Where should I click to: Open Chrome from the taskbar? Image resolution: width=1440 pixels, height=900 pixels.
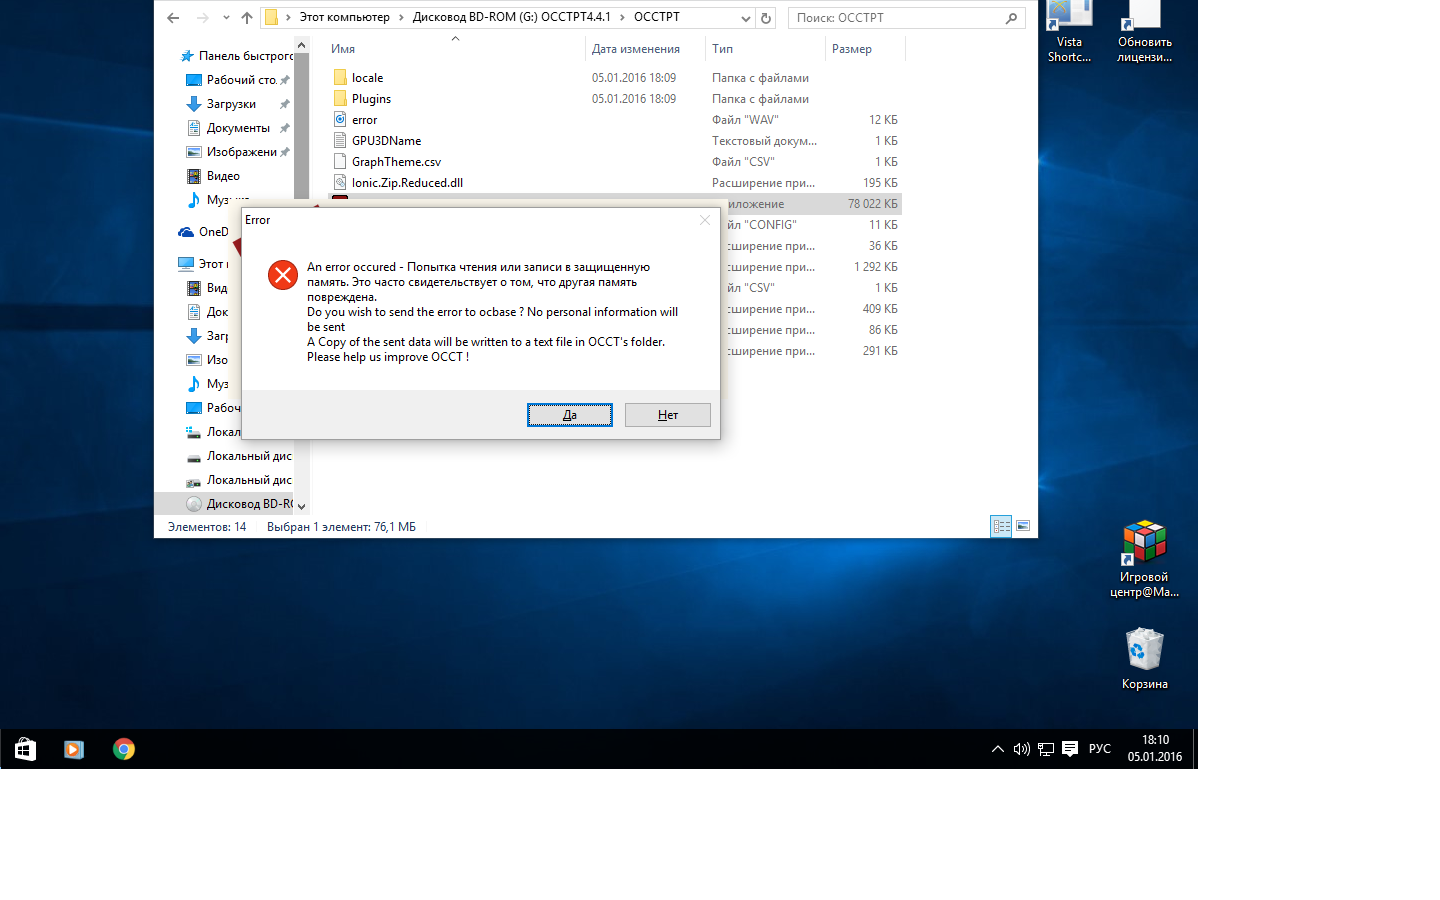pos(124,749)
